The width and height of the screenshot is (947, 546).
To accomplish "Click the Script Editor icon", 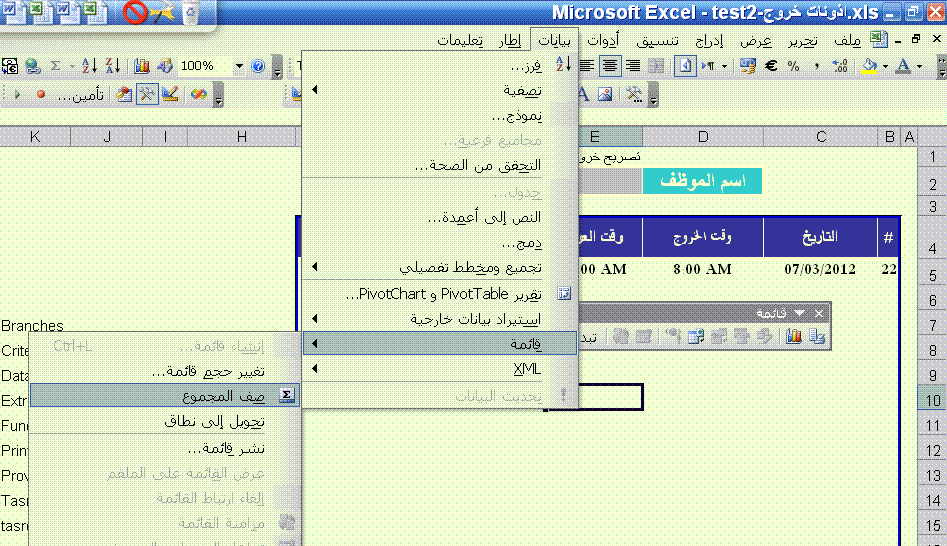I will [x=199, y=94].
